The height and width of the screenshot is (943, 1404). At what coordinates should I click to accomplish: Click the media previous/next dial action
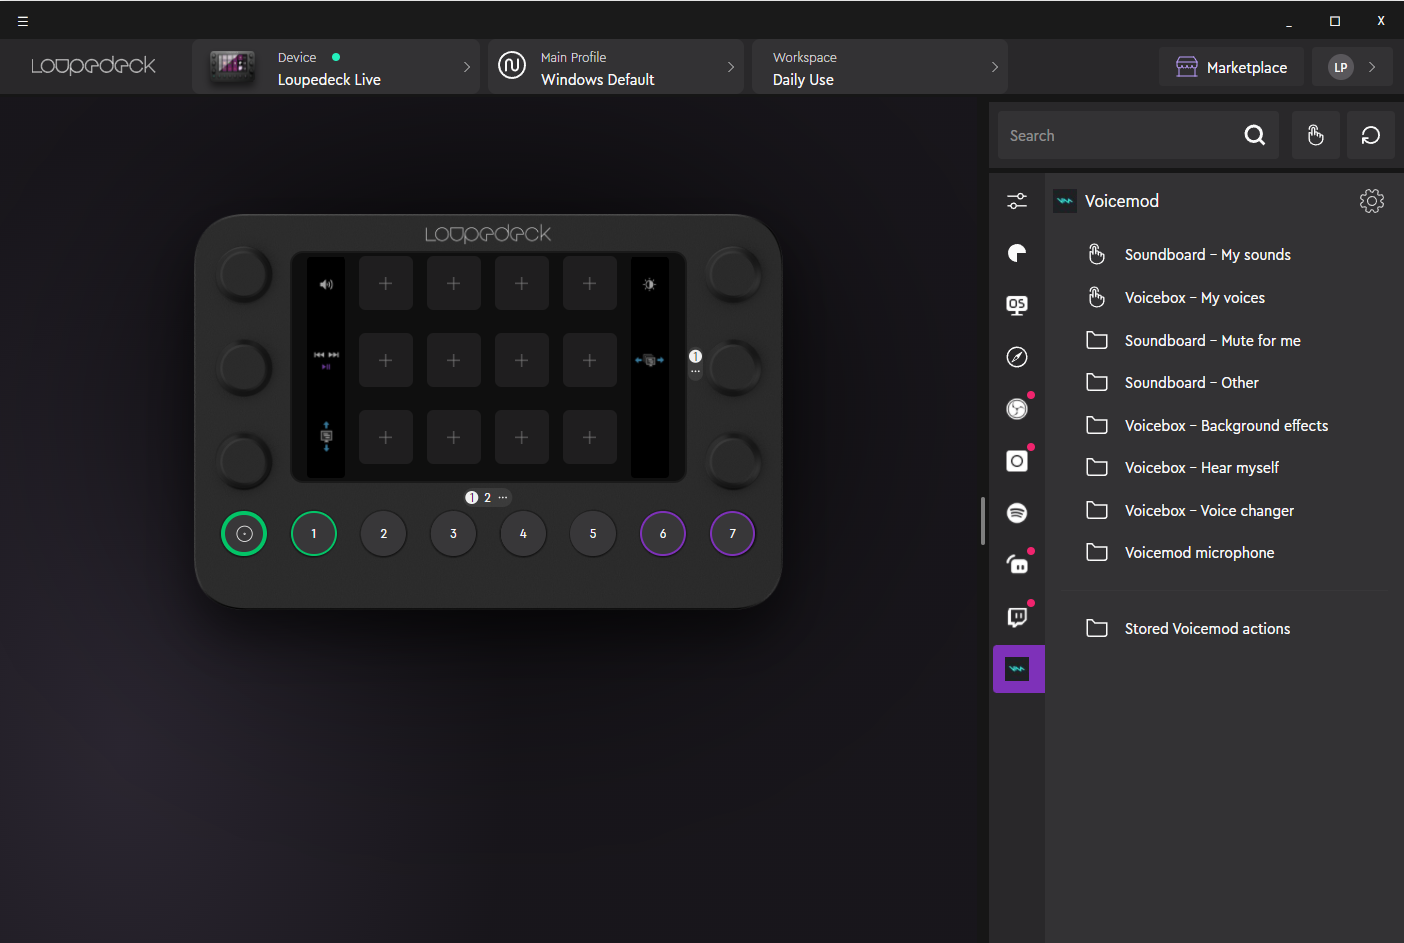tap(326, 360)
